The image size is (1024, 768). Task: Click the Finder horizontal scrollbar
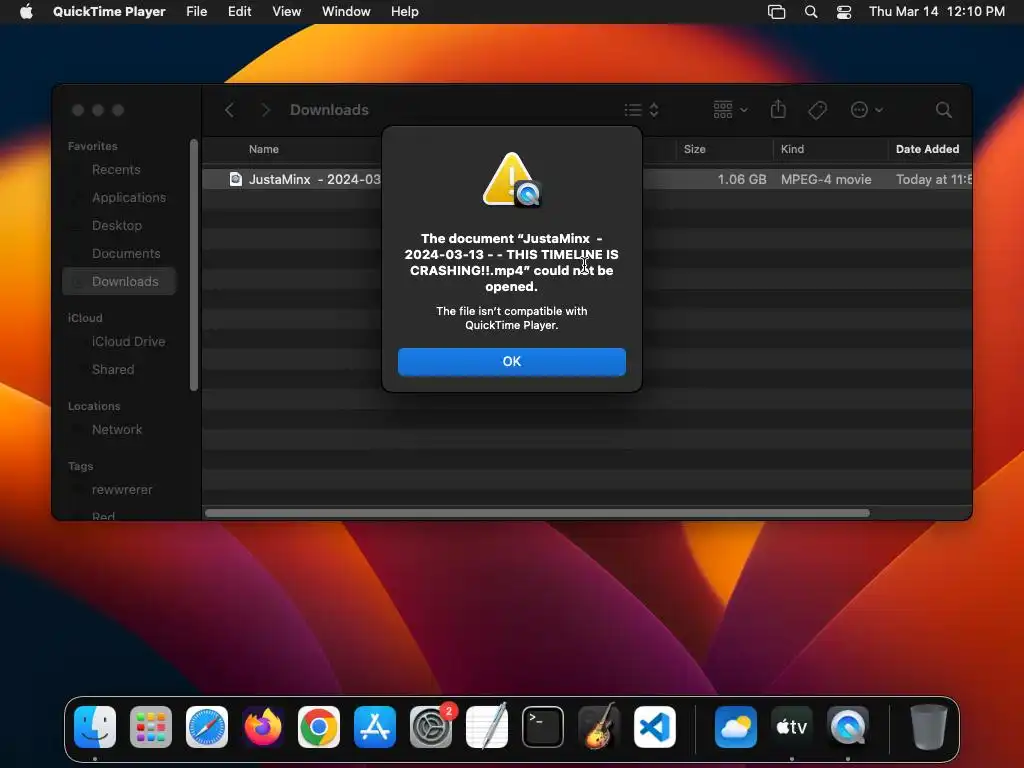click(x=537, y=513)
